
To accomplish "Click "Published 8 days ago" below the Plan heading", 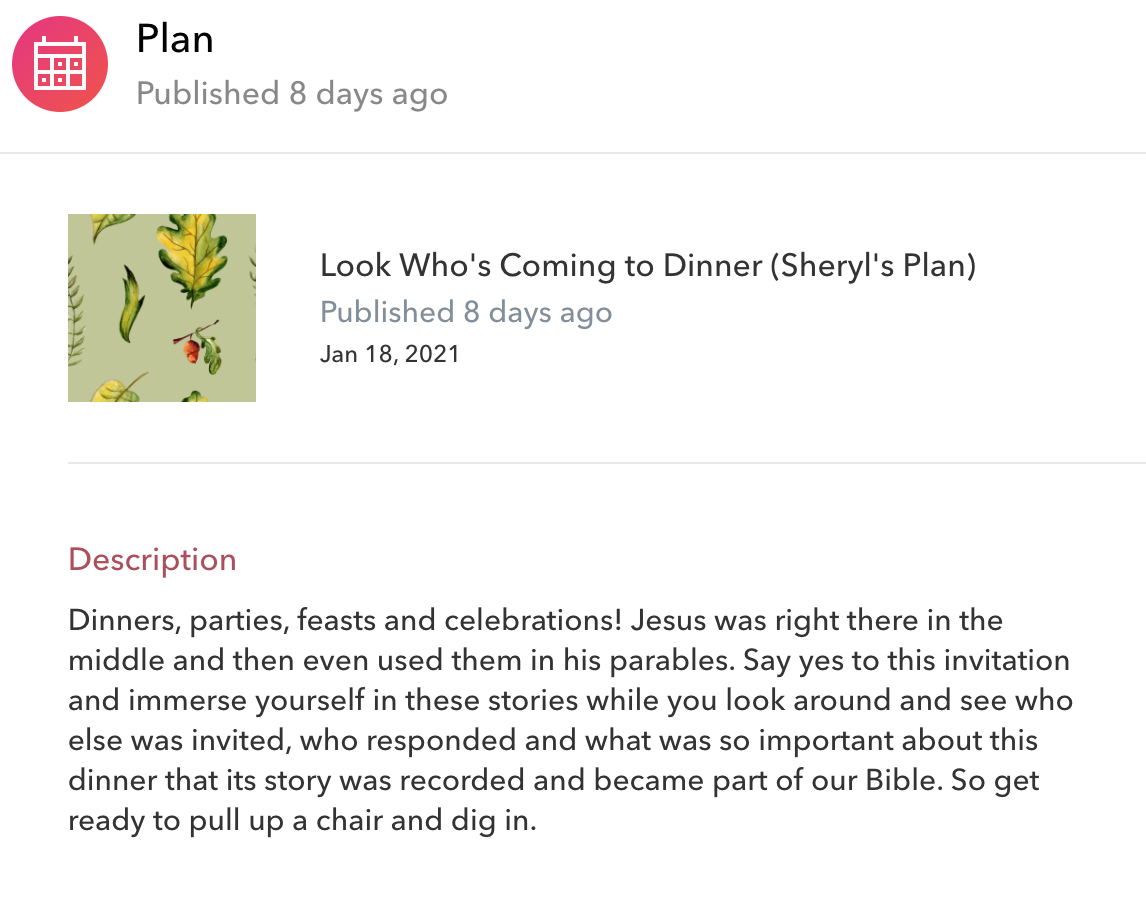I will (x=291, y=94).
